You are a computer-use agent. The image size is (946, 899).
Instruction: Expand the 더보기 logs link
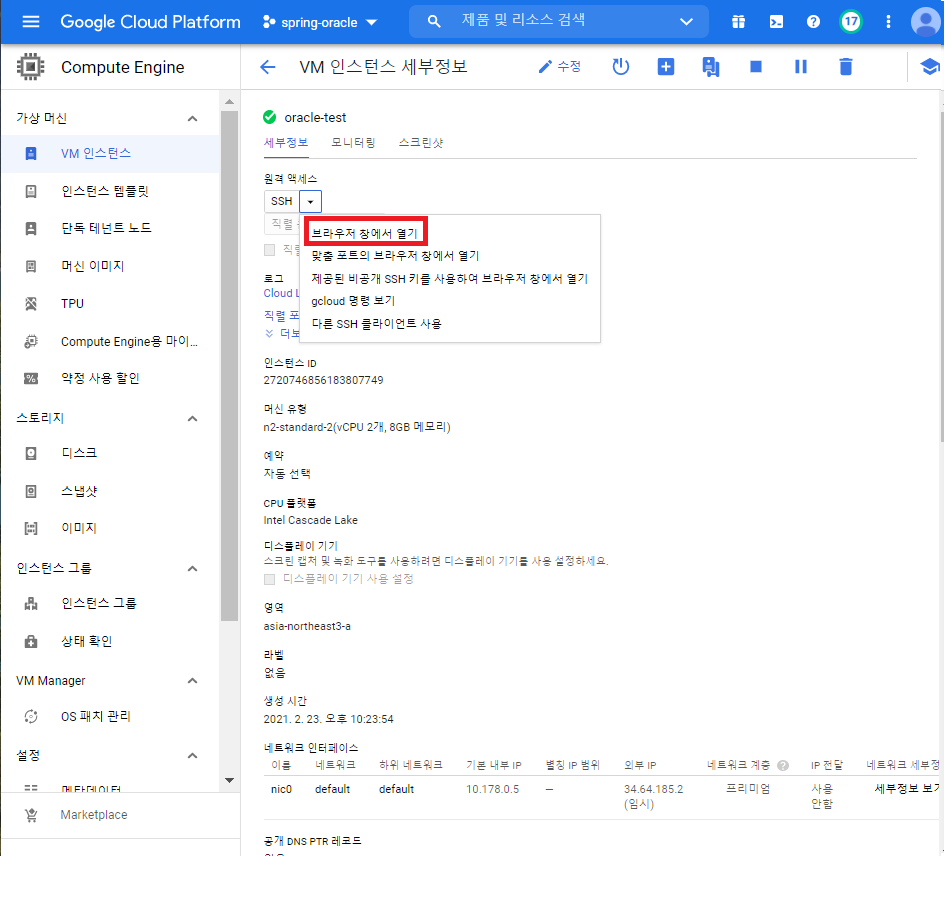pyautogui.click(x=282, y=334)
